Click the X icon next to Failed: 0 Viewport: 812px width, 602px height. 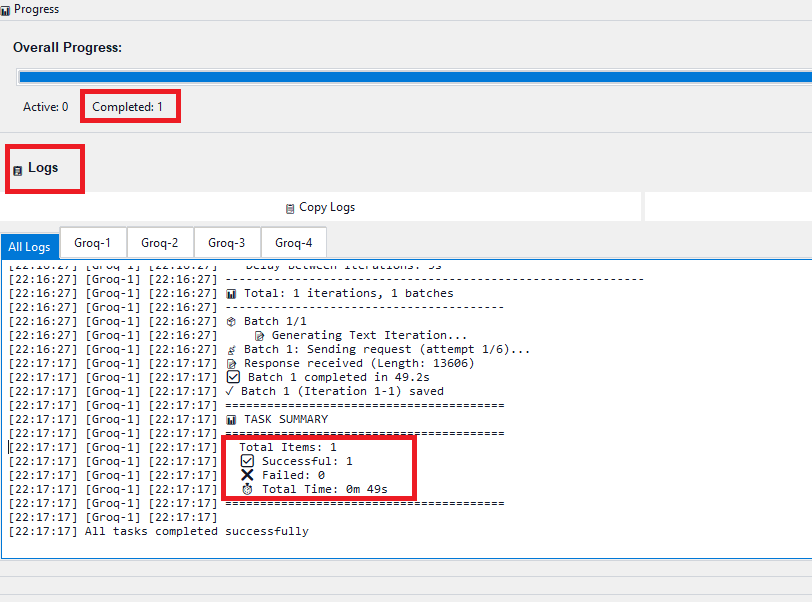point(247,475)
